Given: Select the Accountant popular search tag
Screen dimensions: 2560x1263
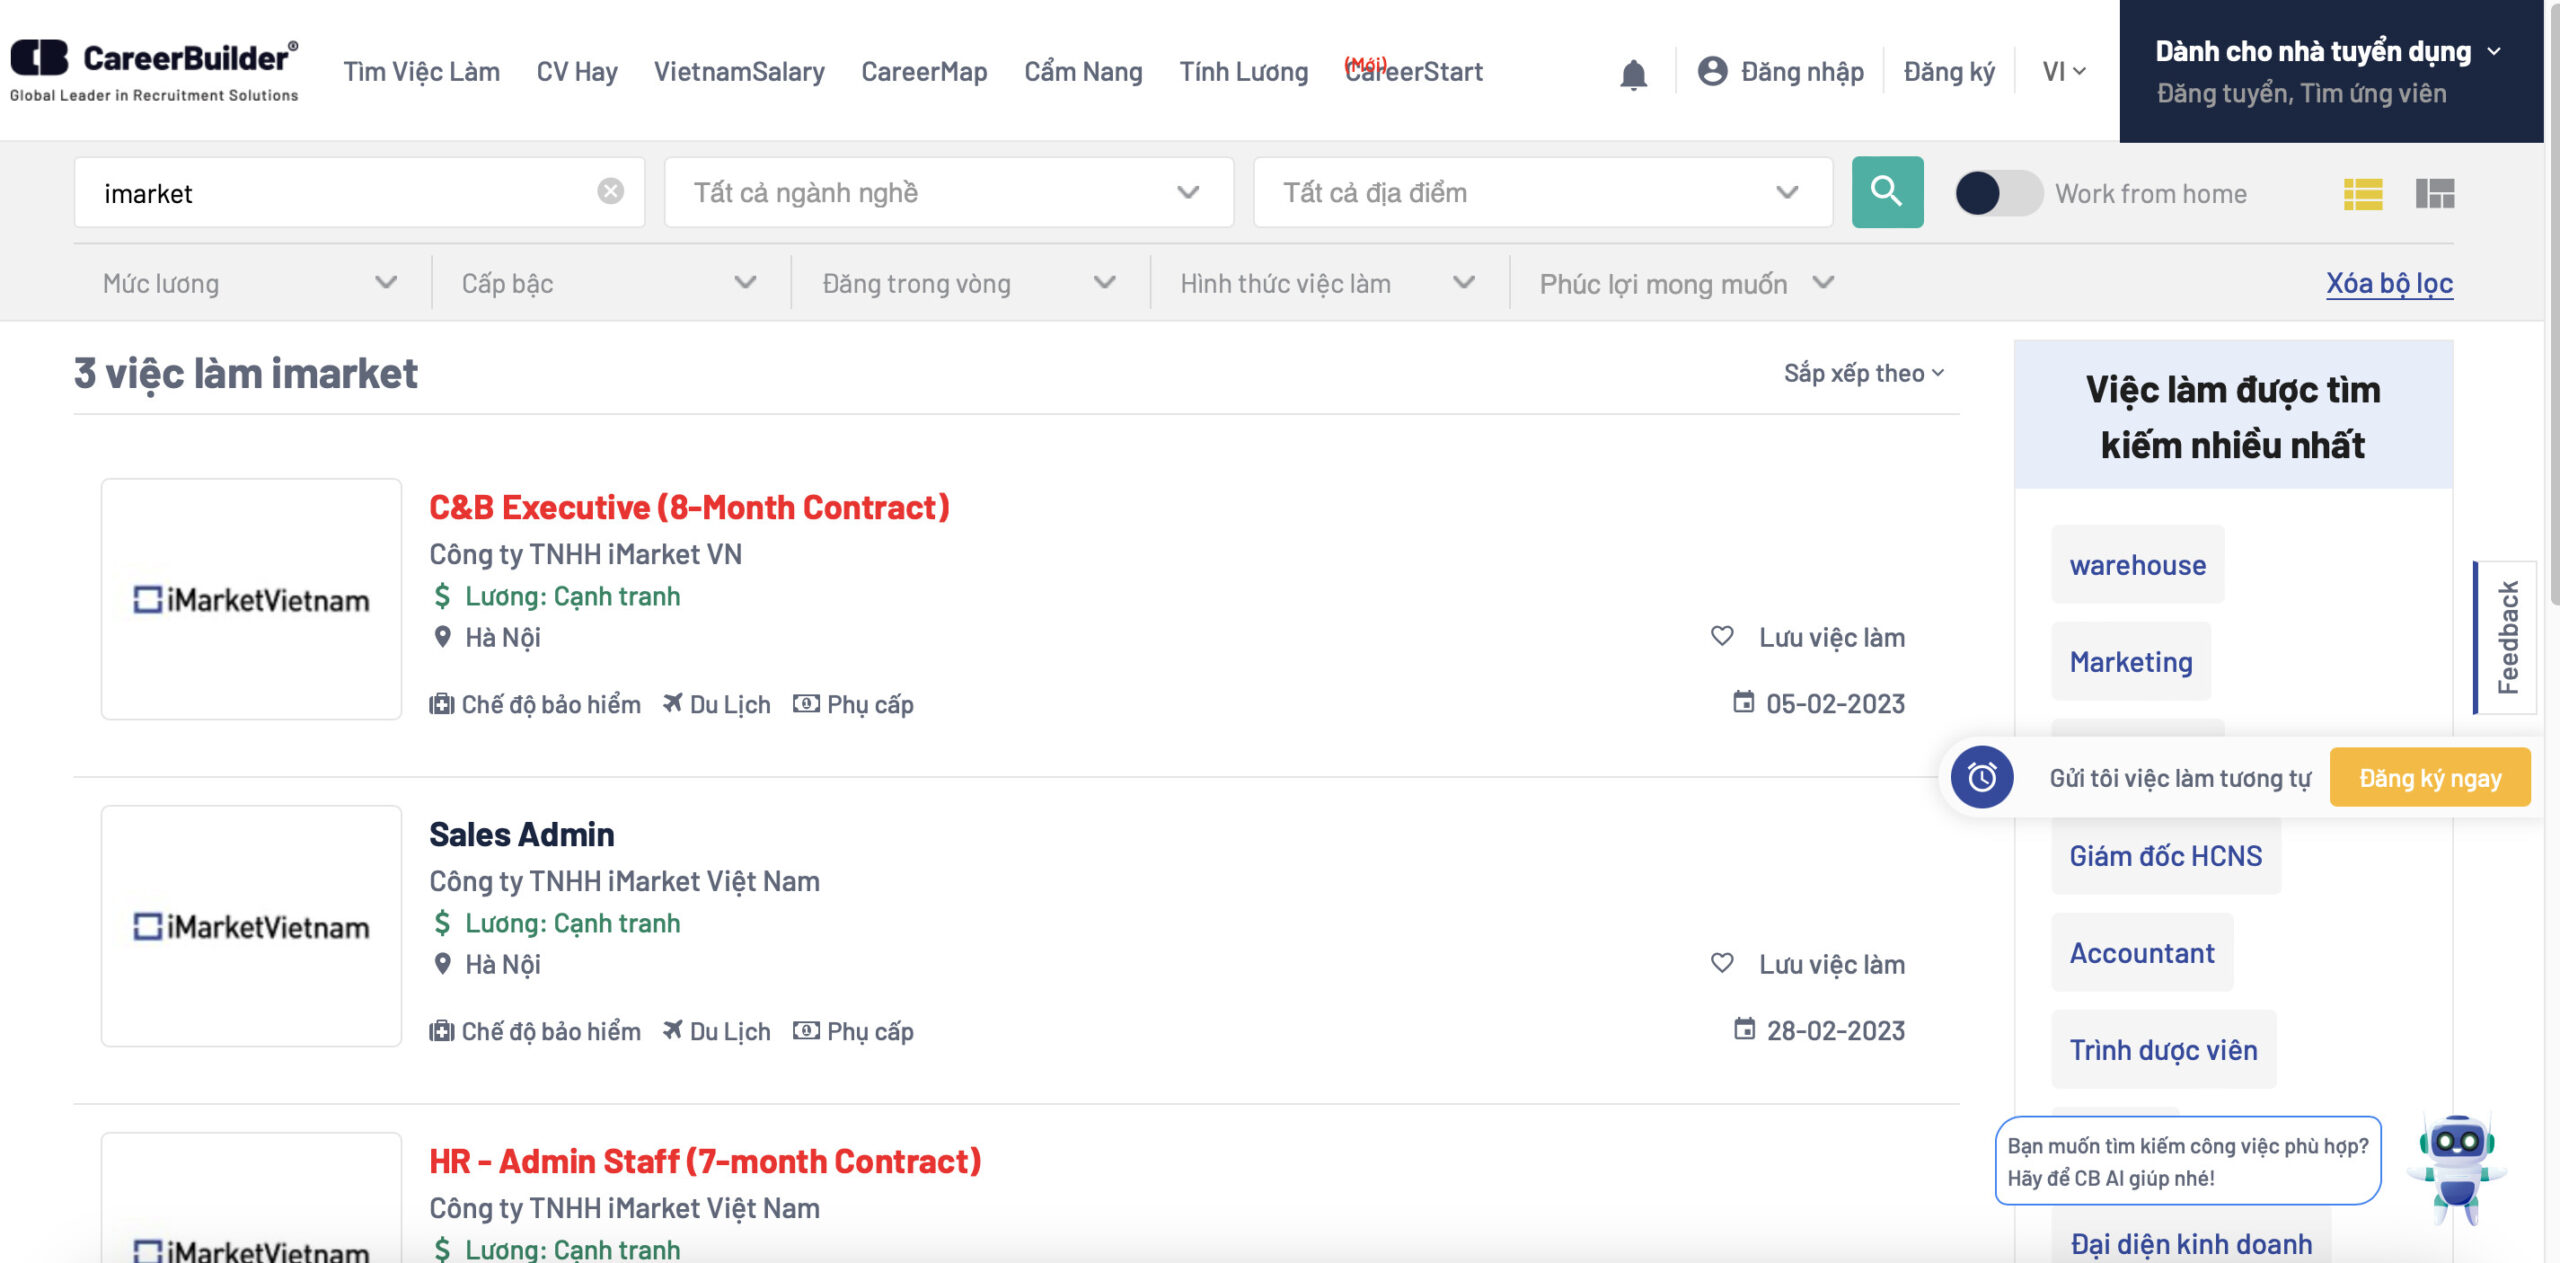Looking at the screenshot, I should 2142,953.
